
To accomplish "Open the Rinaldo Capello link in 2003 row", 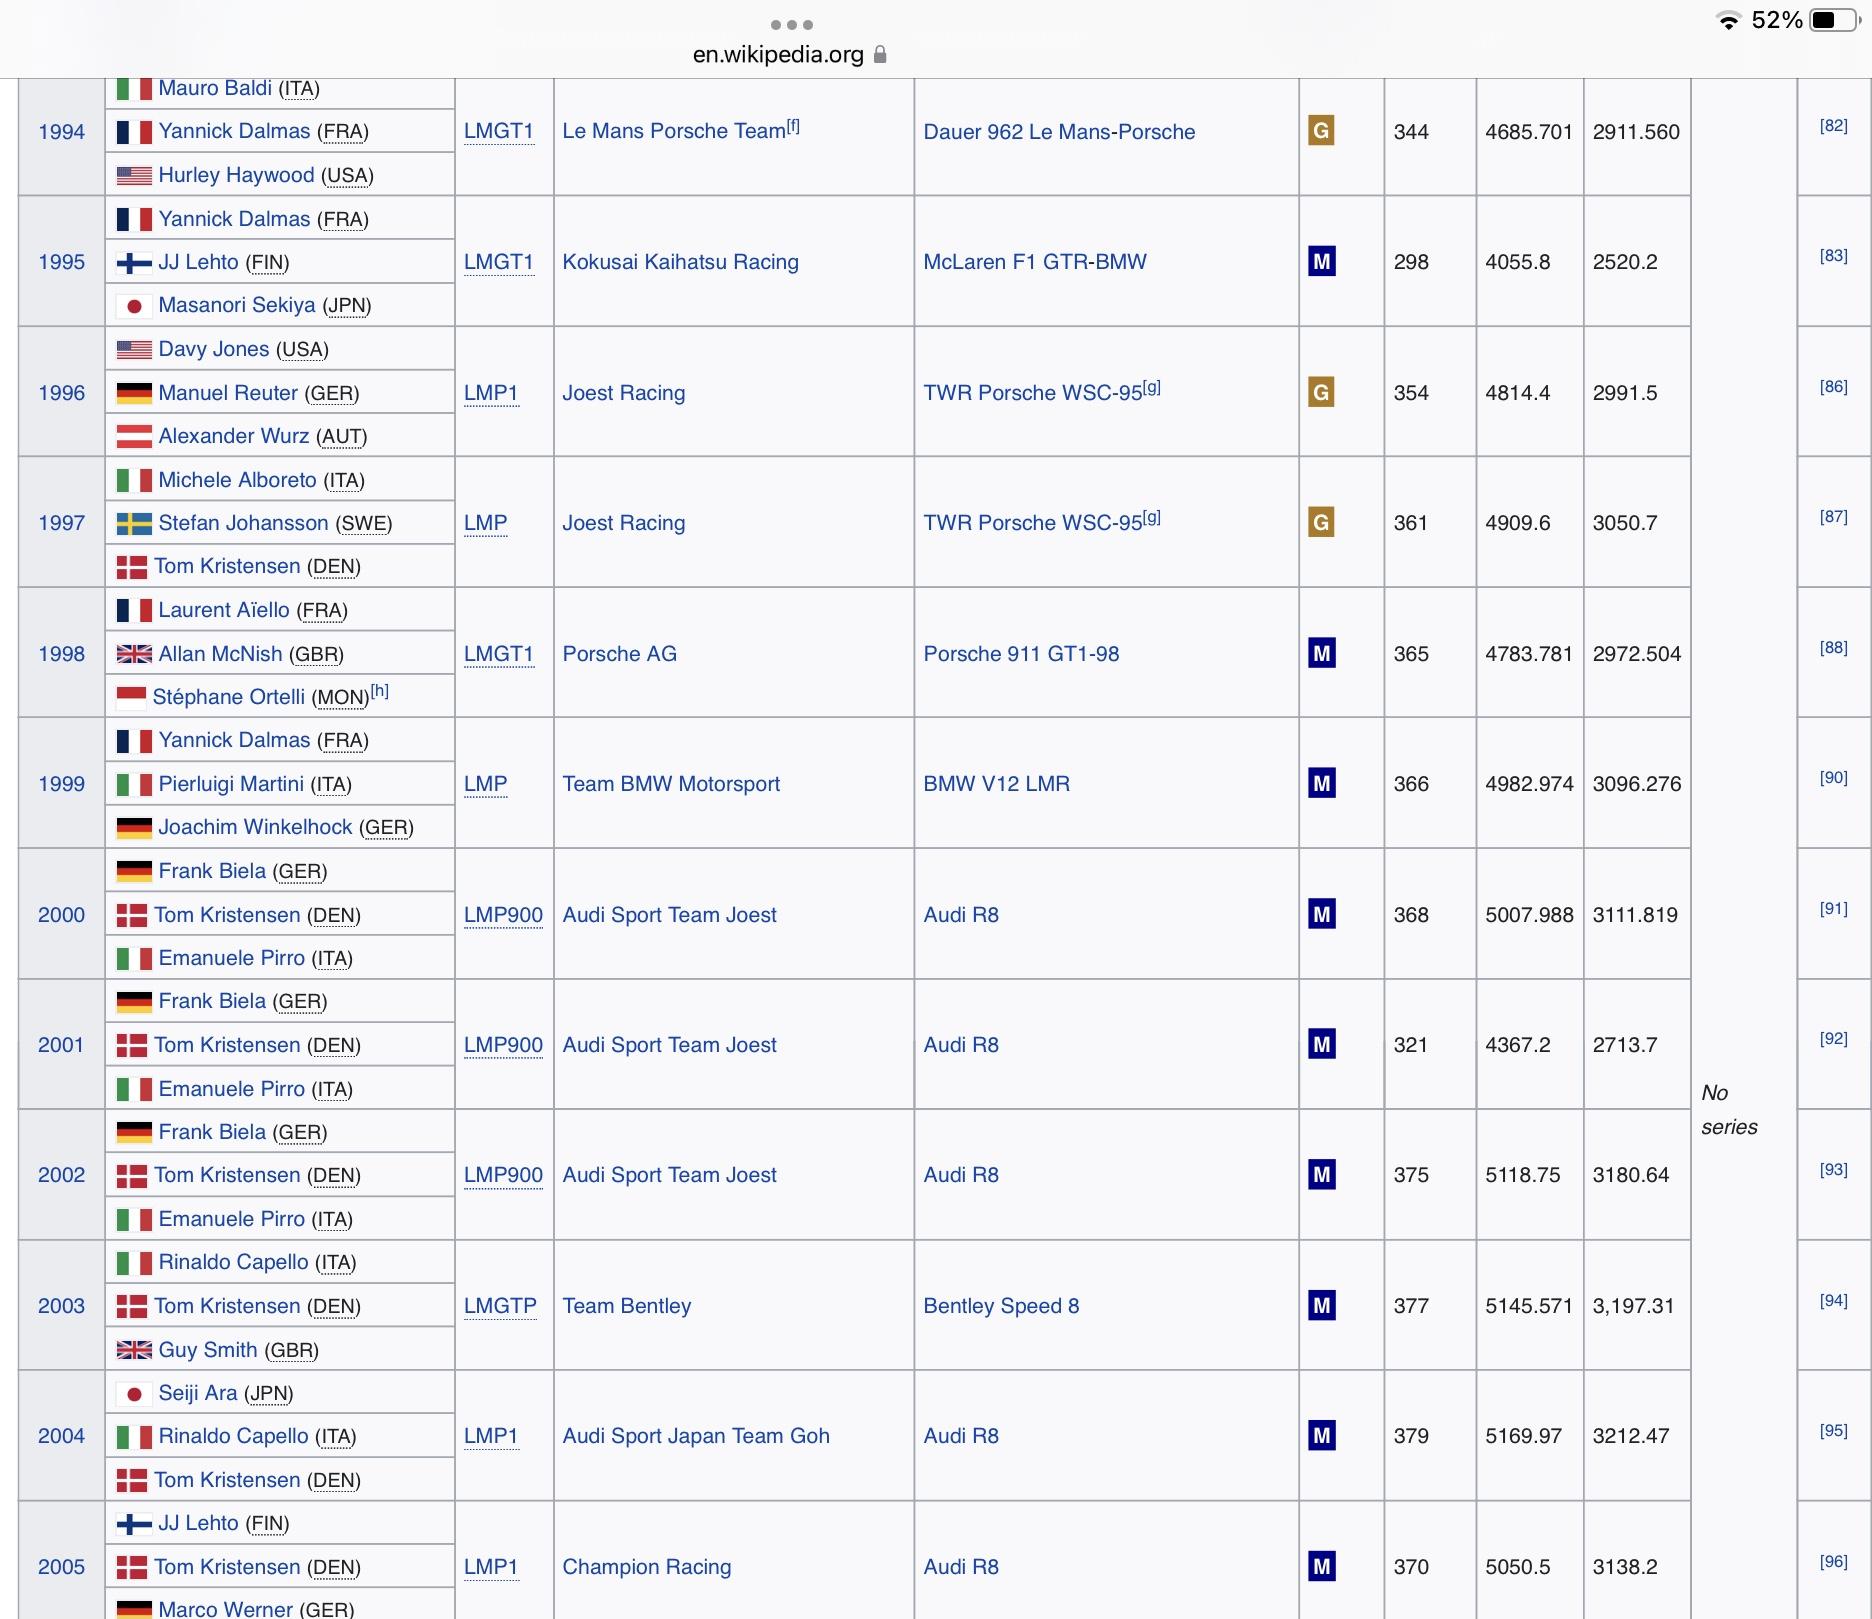I will pyautogui.click(x=233, y=1262).
